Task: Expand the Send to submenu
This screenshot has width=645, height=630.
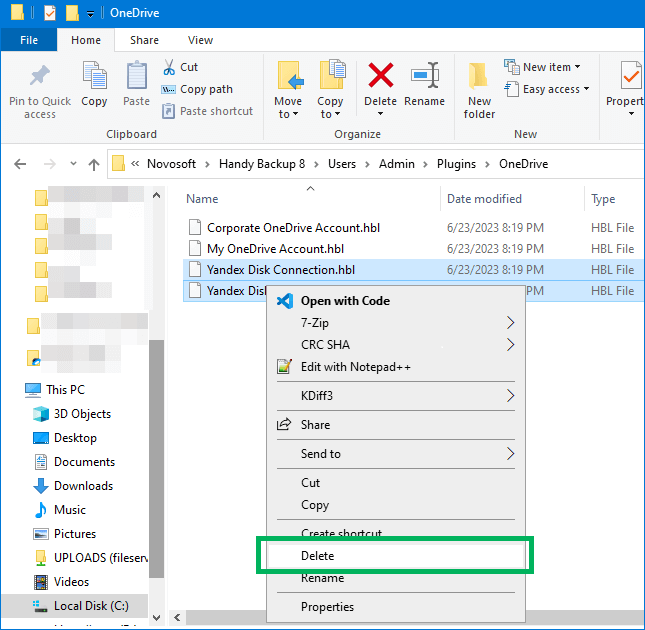Action: point(510,454)
